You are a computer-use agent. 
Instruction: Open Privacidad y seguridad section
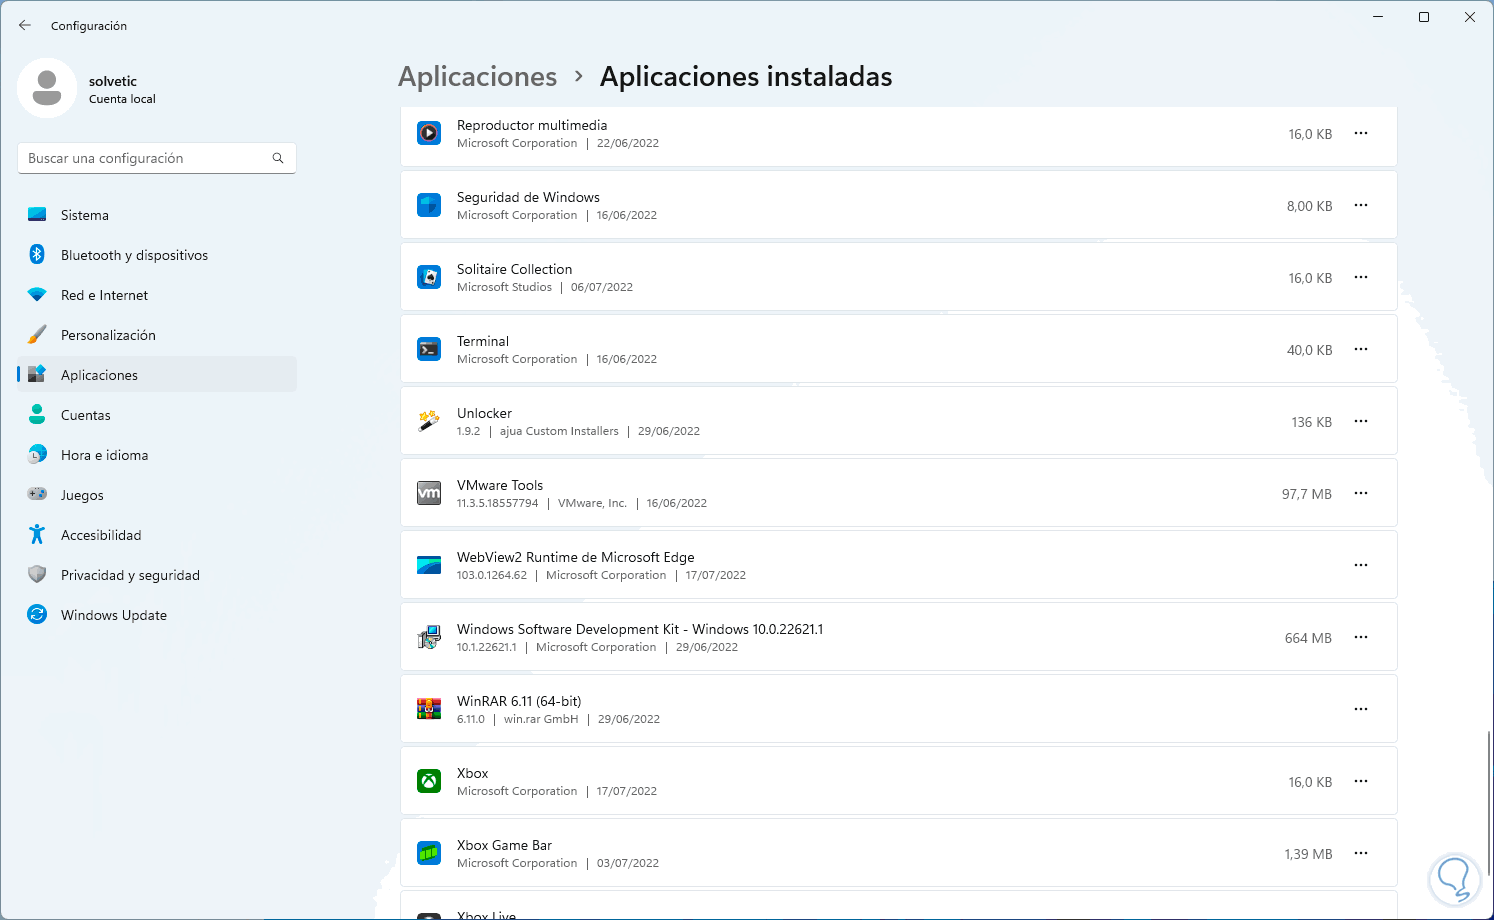(x=130, y=575)
